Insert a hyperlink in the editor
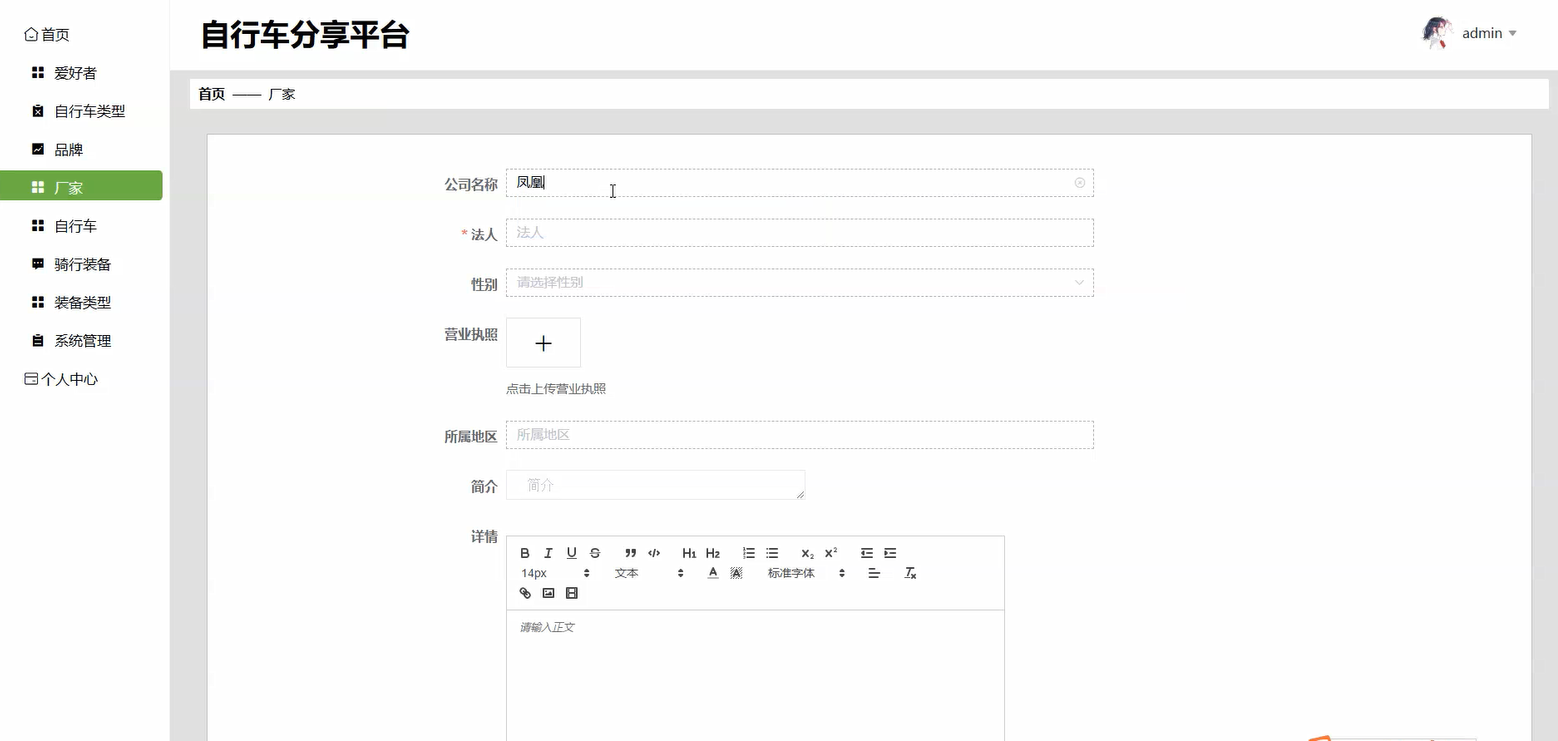Screen dimensions: 1558x741 click(525, 593)
